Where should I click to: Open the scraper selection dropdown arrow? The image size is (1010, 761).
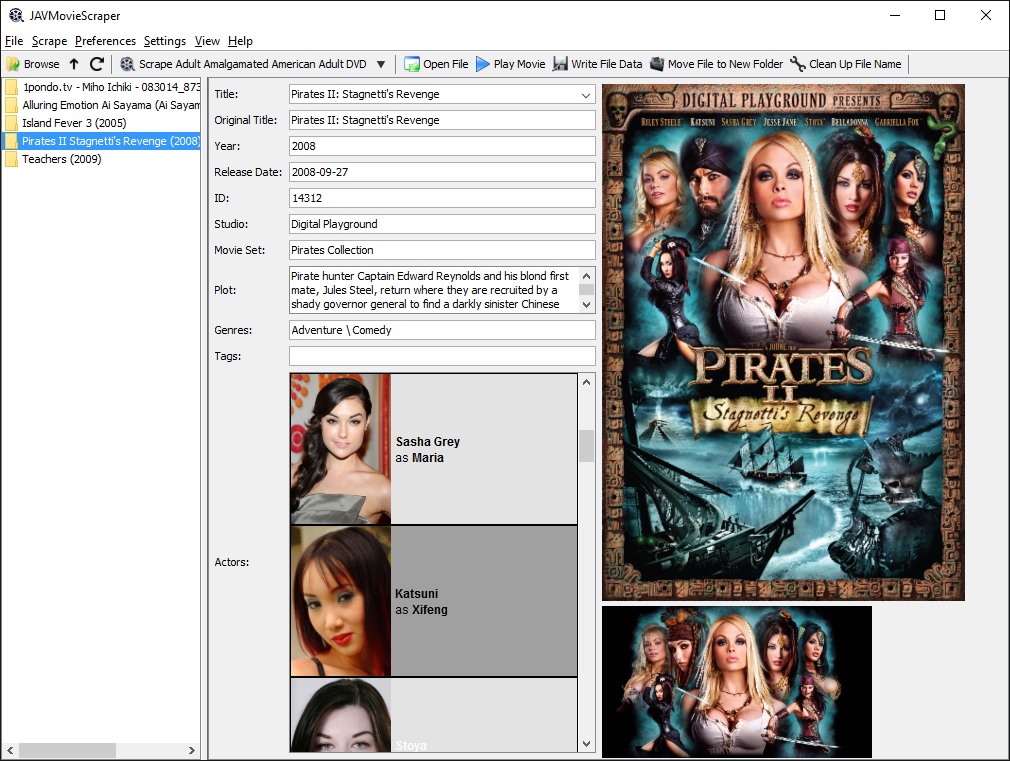381,64
